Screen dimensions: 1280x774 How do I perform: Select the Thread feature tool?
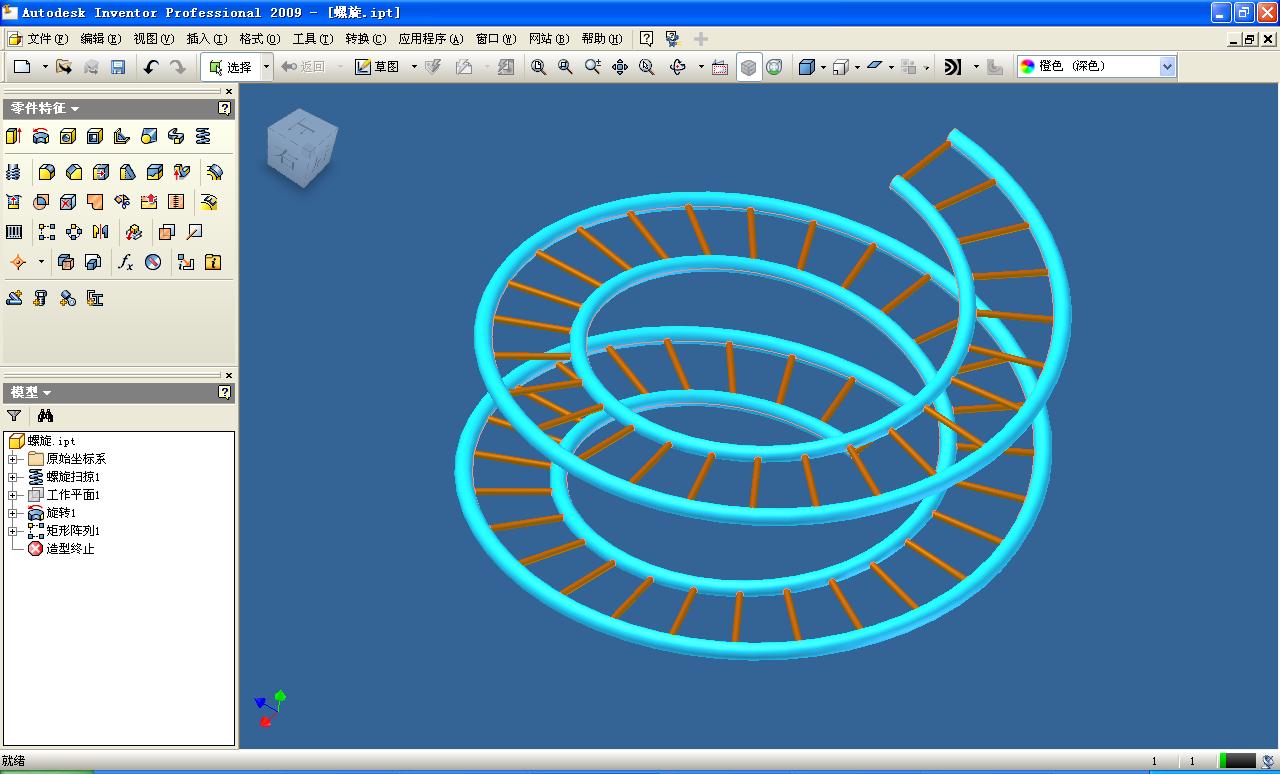[x=14, y=172]
